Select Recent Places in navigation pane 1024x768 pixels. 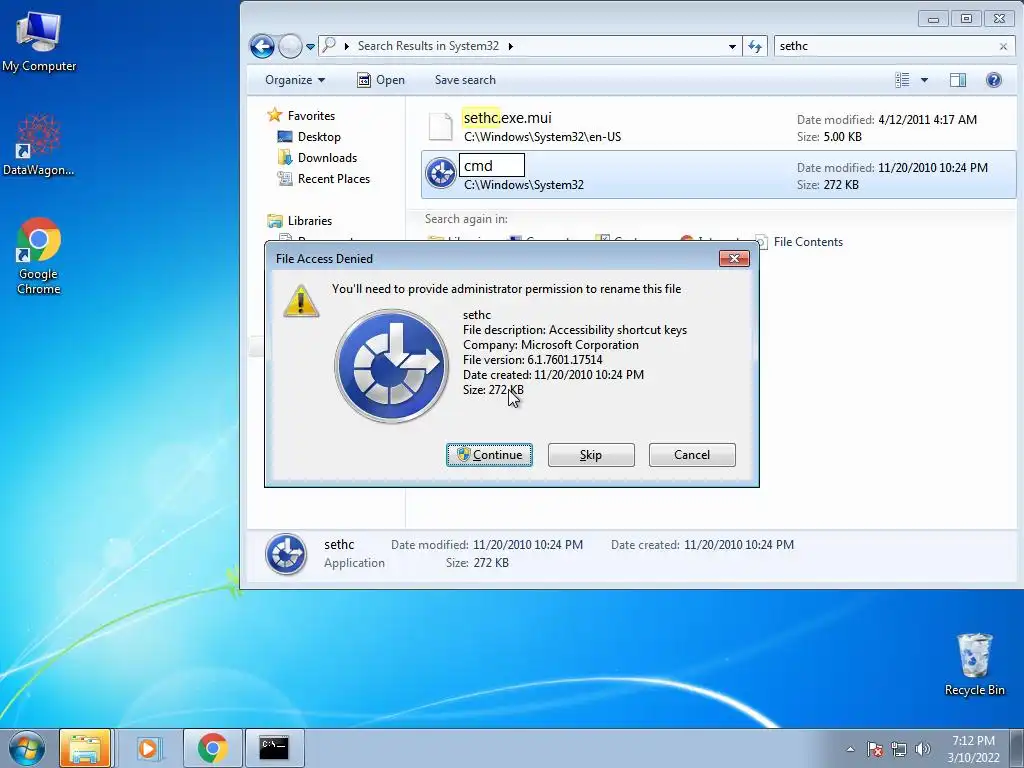(323, 178)
